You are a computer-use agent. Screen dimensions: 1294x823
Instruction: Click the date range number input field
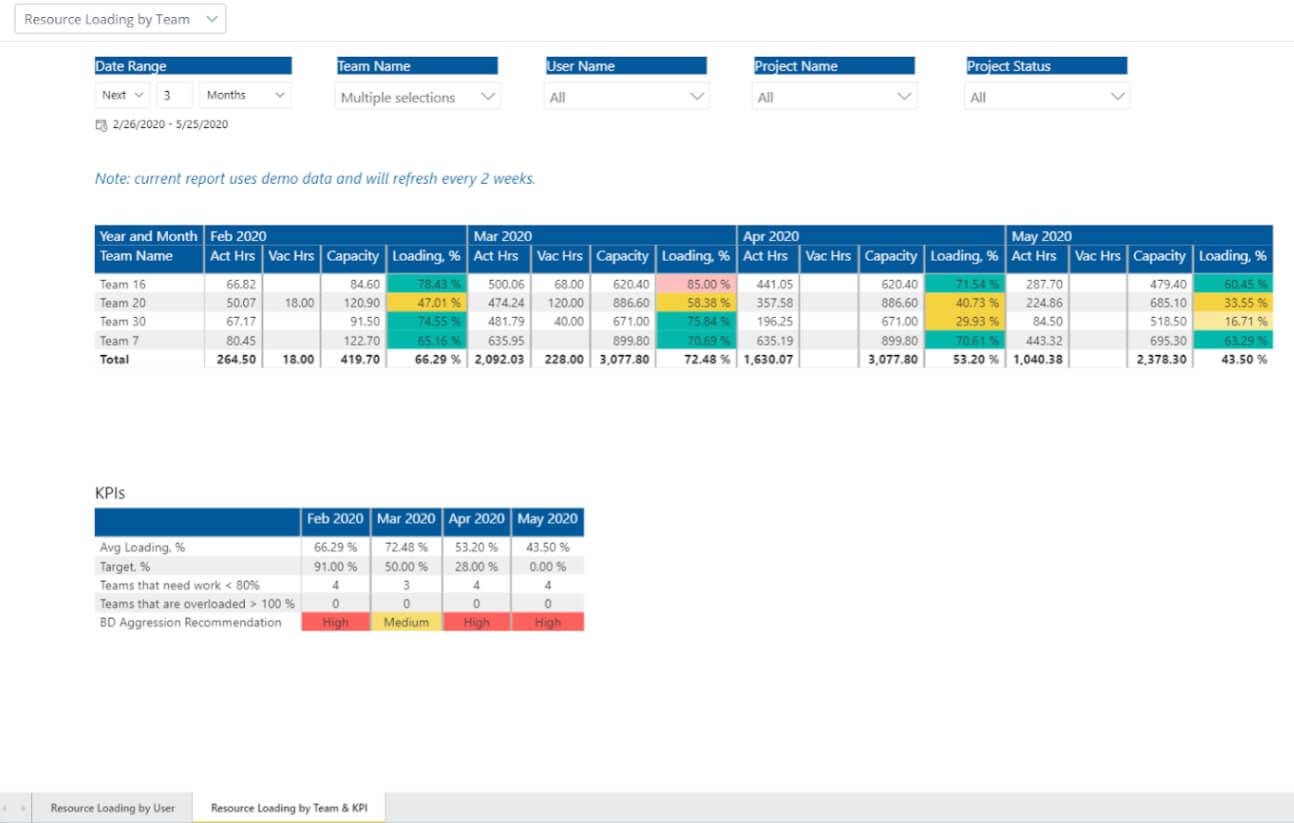(x=175, y=95)
